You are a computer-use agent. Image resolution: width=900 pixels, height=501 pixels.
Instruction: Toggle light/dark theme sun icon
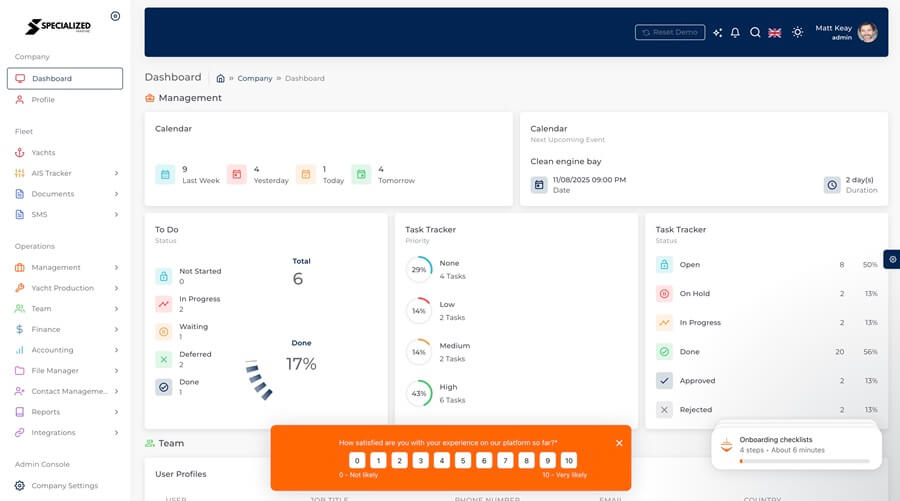coord(797,33)
